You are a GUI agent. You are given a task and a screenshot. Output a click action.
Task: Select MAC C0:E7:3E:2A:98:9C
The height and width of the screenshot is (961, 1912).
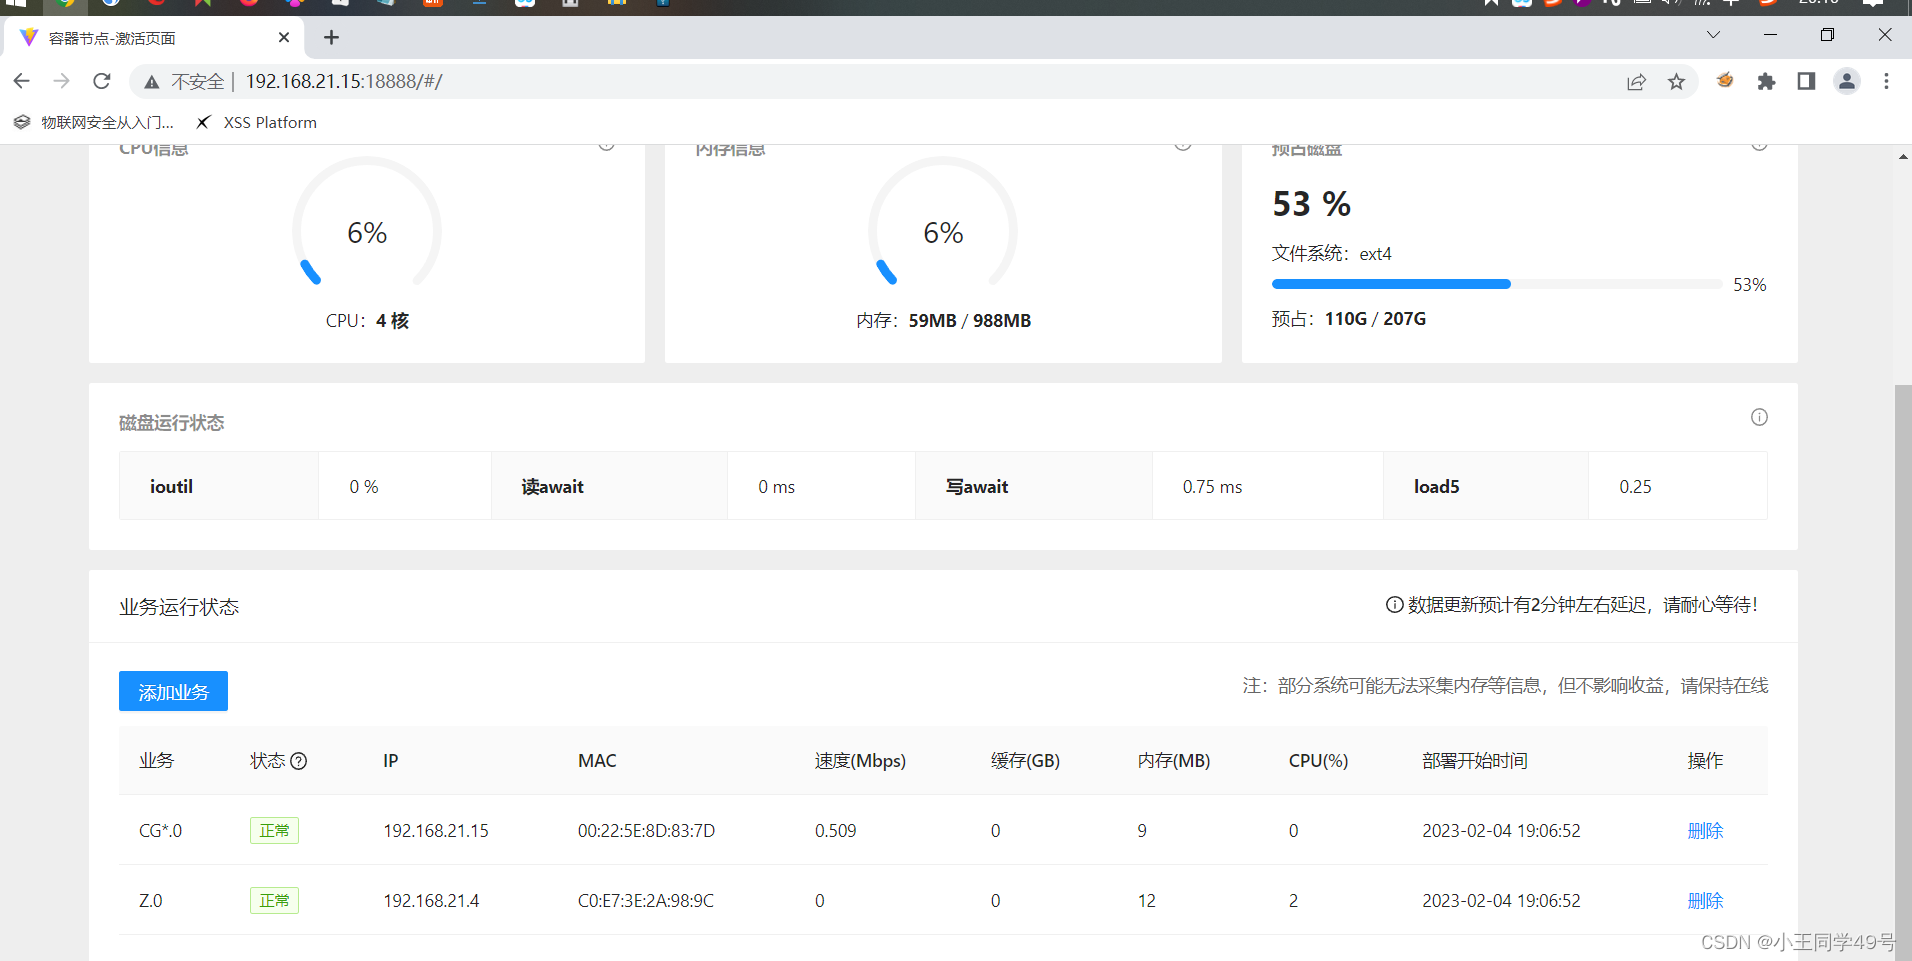click(646, 900)
